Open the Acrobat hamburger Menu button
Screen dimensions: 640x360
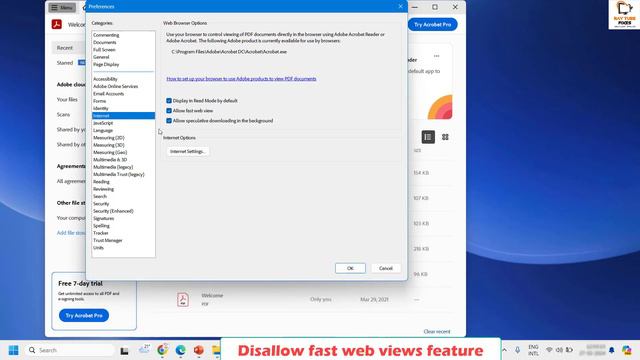(x=62, y=7)
